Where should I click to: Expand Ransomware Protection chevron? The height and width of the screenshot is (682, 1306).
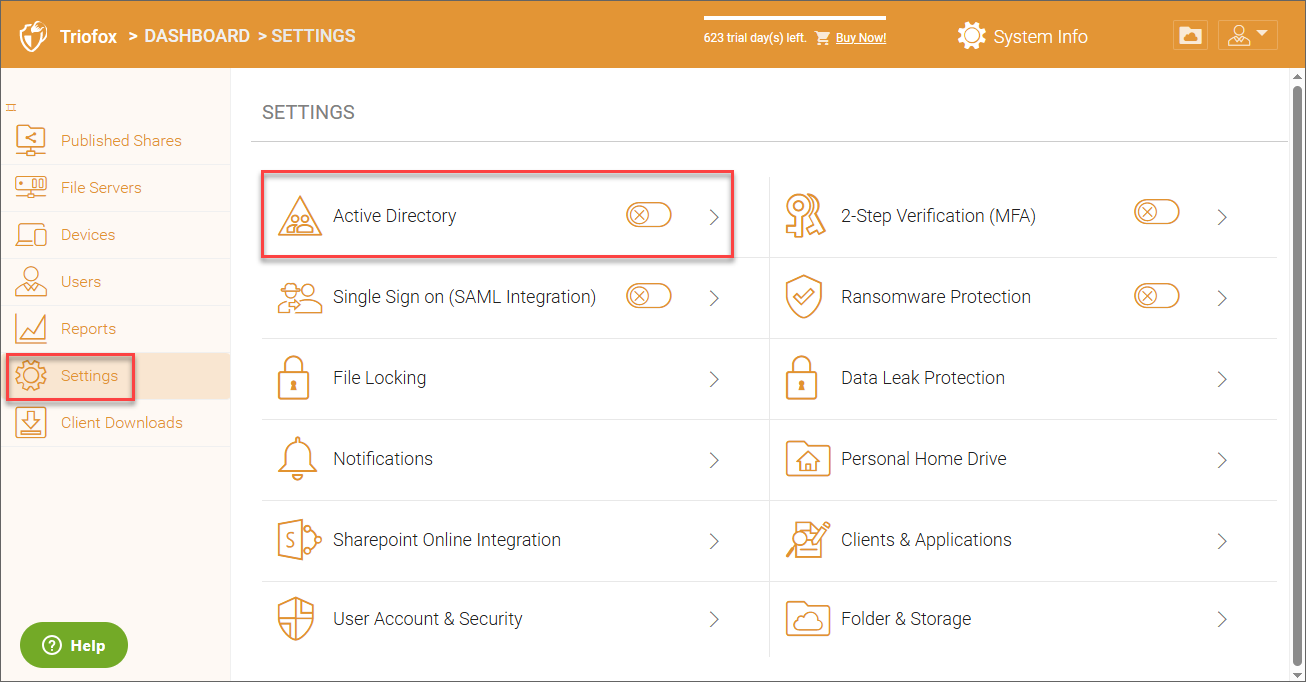pos(1222,298)
